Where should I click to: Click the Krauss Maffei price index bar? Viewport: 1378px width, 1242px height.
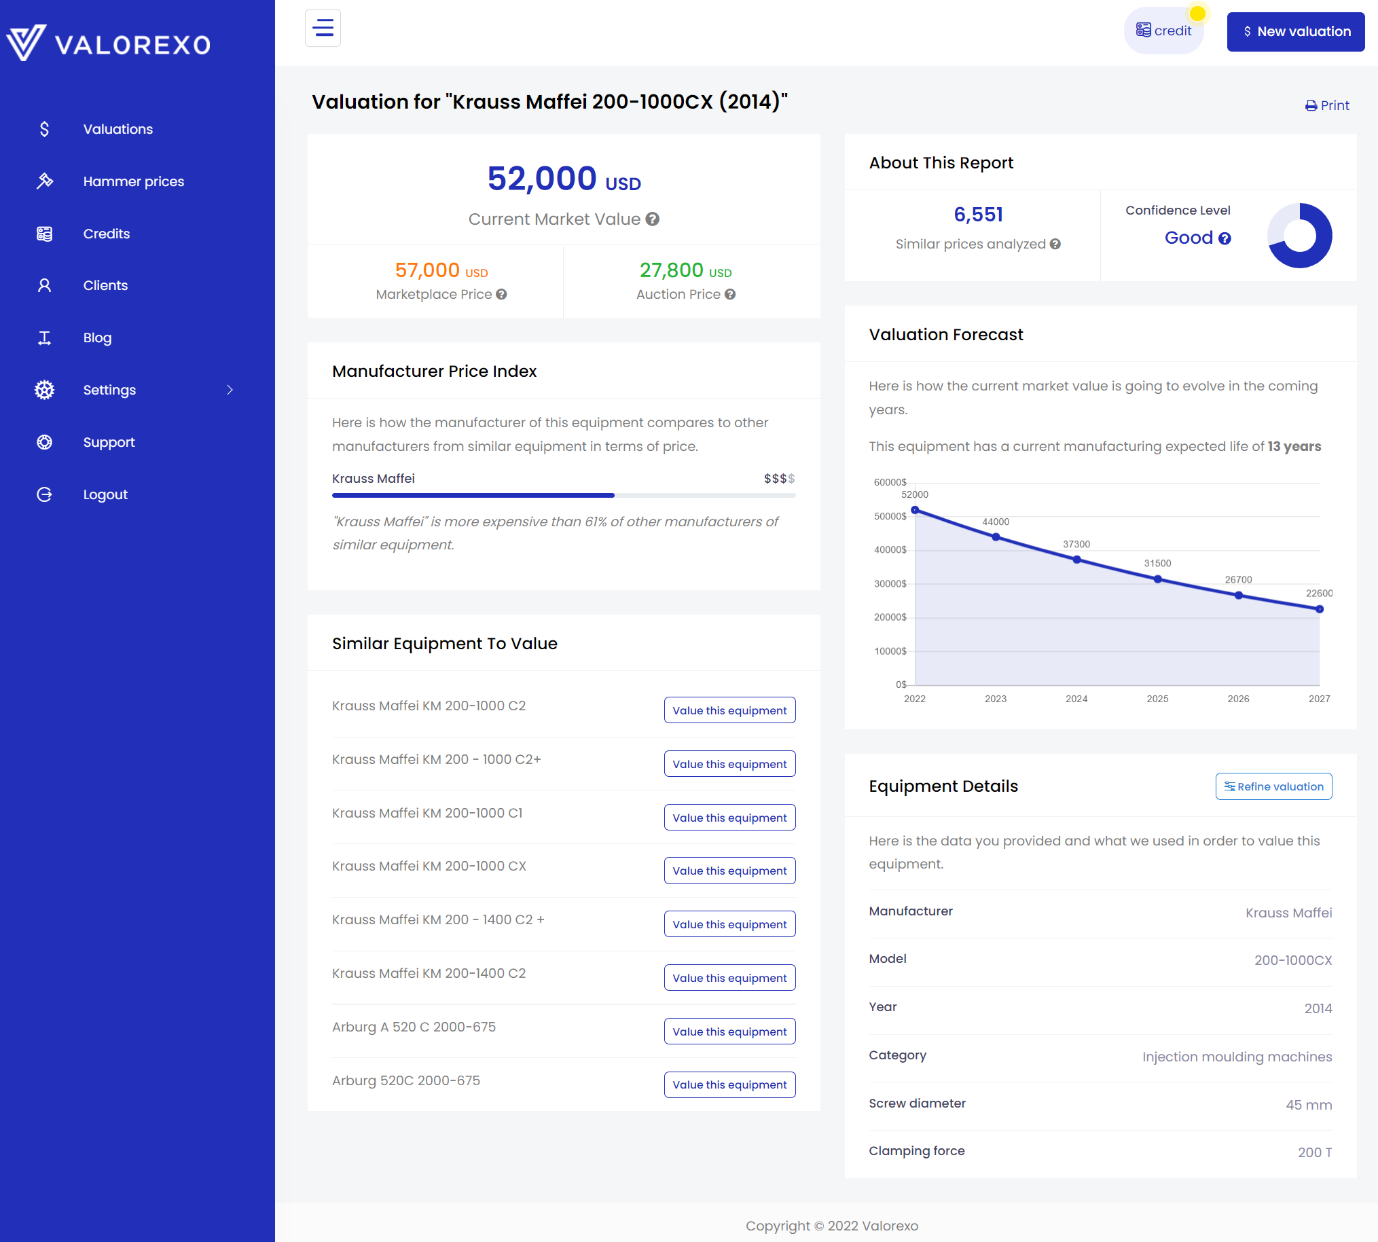pos(564,495)
